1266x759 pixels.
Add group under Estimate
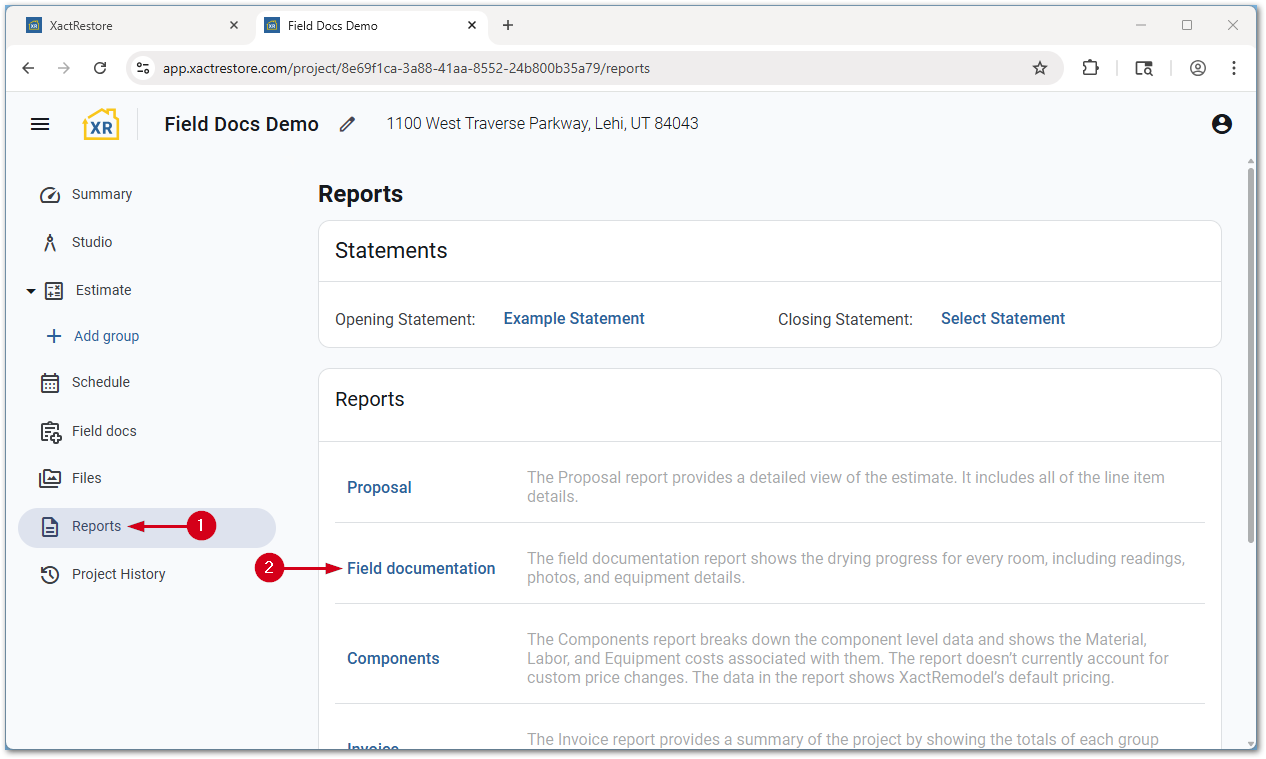(x=105, y=336)
